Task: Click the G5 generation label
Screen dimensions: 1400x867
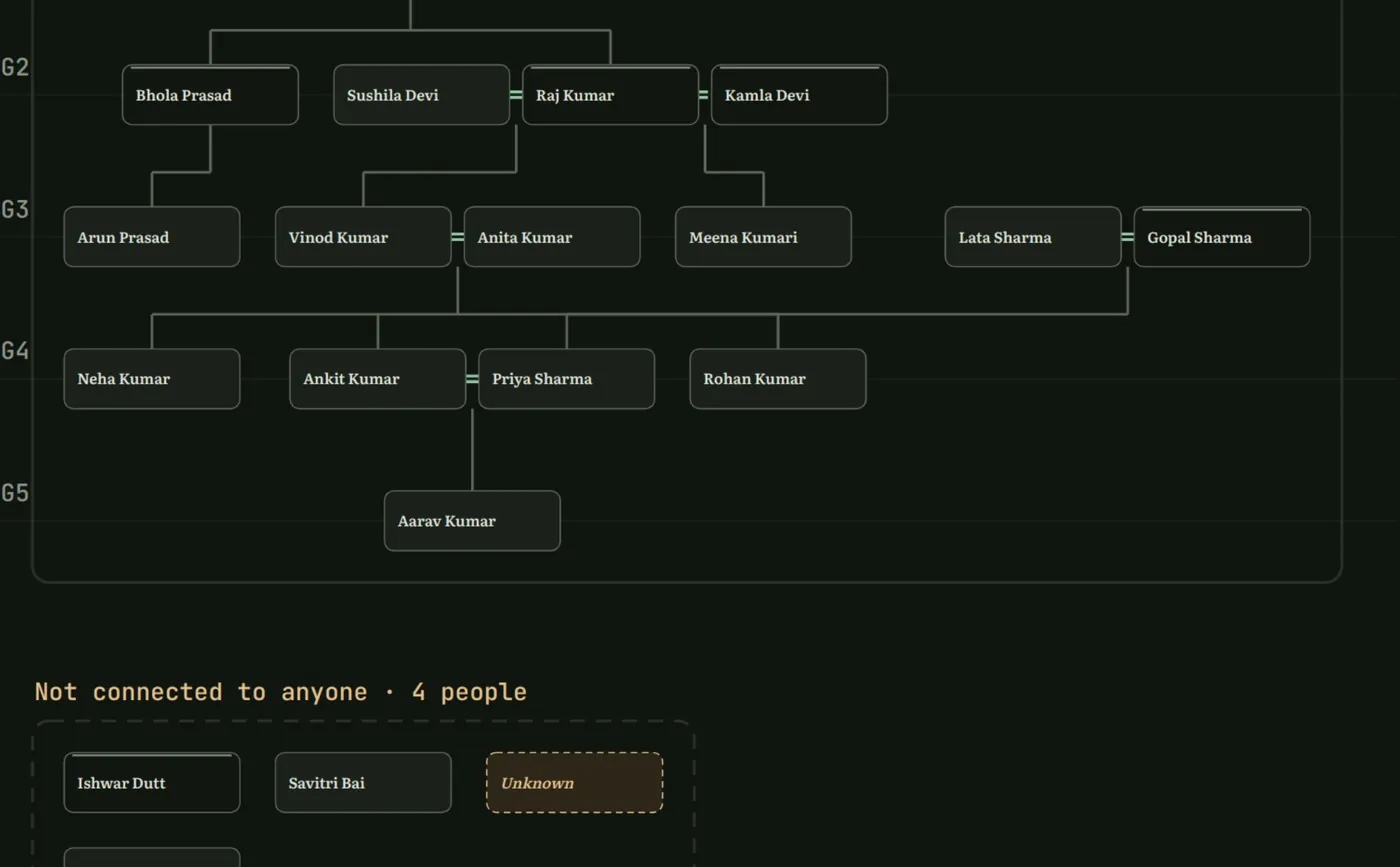Action: point(15,493)
